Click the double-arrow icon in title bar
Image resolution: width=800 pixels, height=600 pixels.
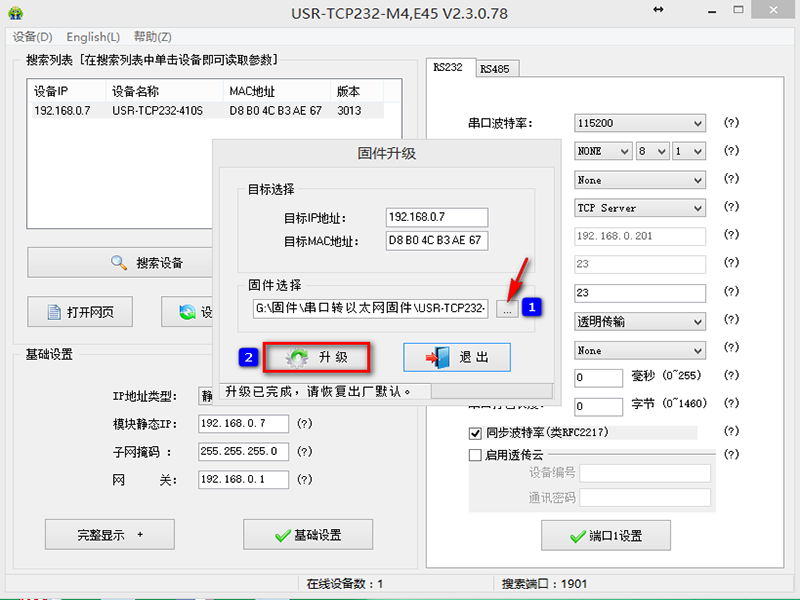click(658, 10)
